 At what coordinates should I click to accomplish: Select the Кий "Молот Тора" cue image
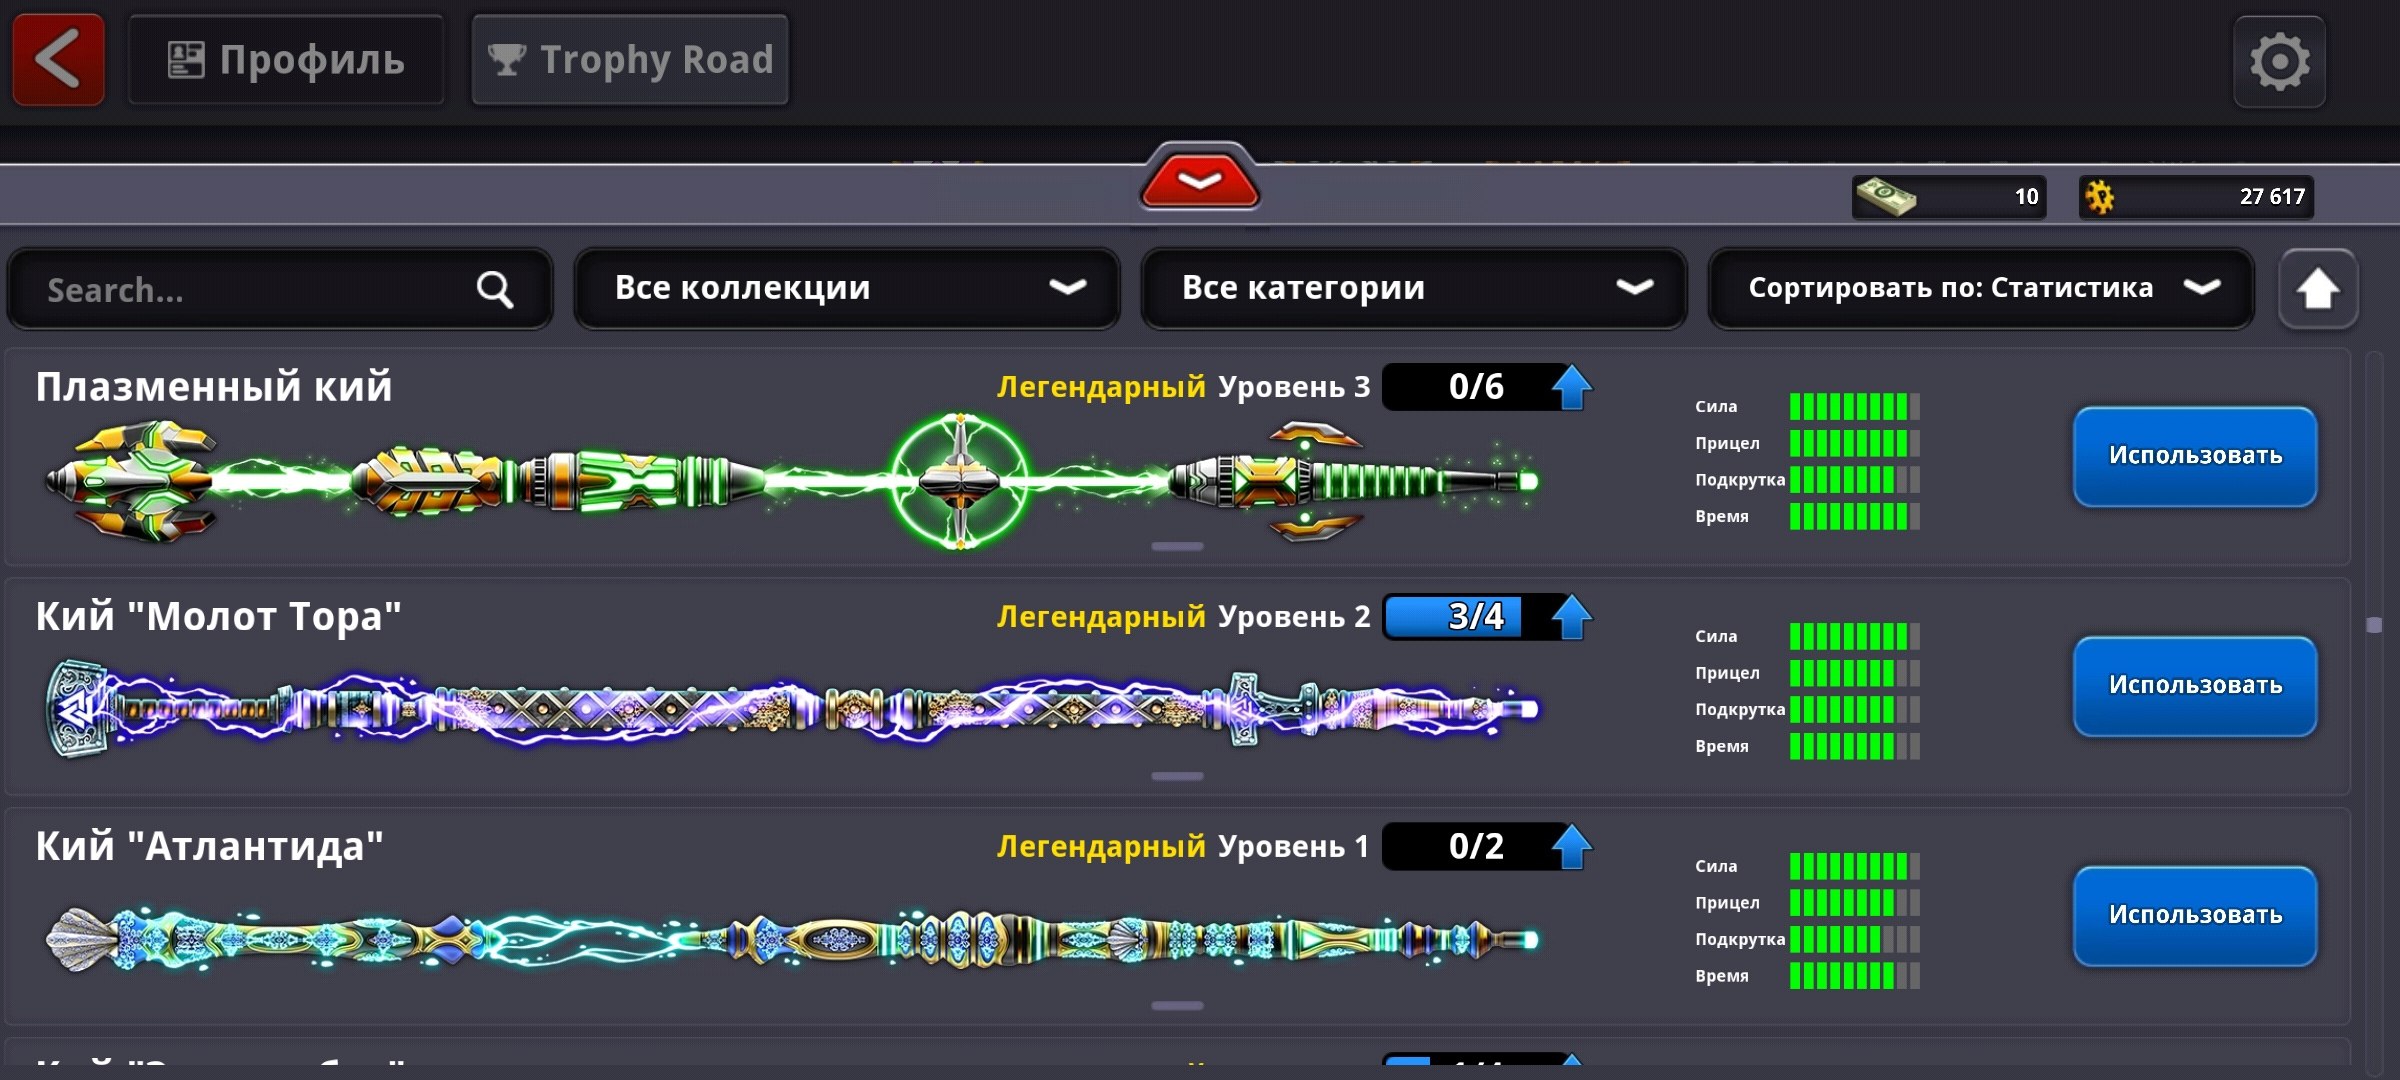click(792, 708)
